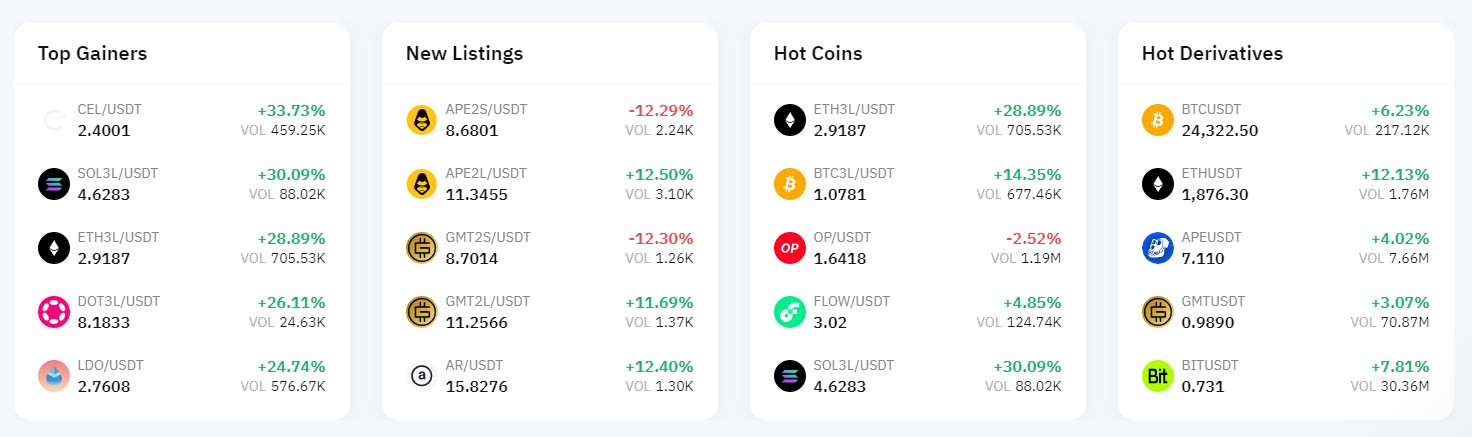1472x437 pixels.
Task: Select the BTC3L/USDT pair in Hot Coins
Action: (x=918, y=184)
